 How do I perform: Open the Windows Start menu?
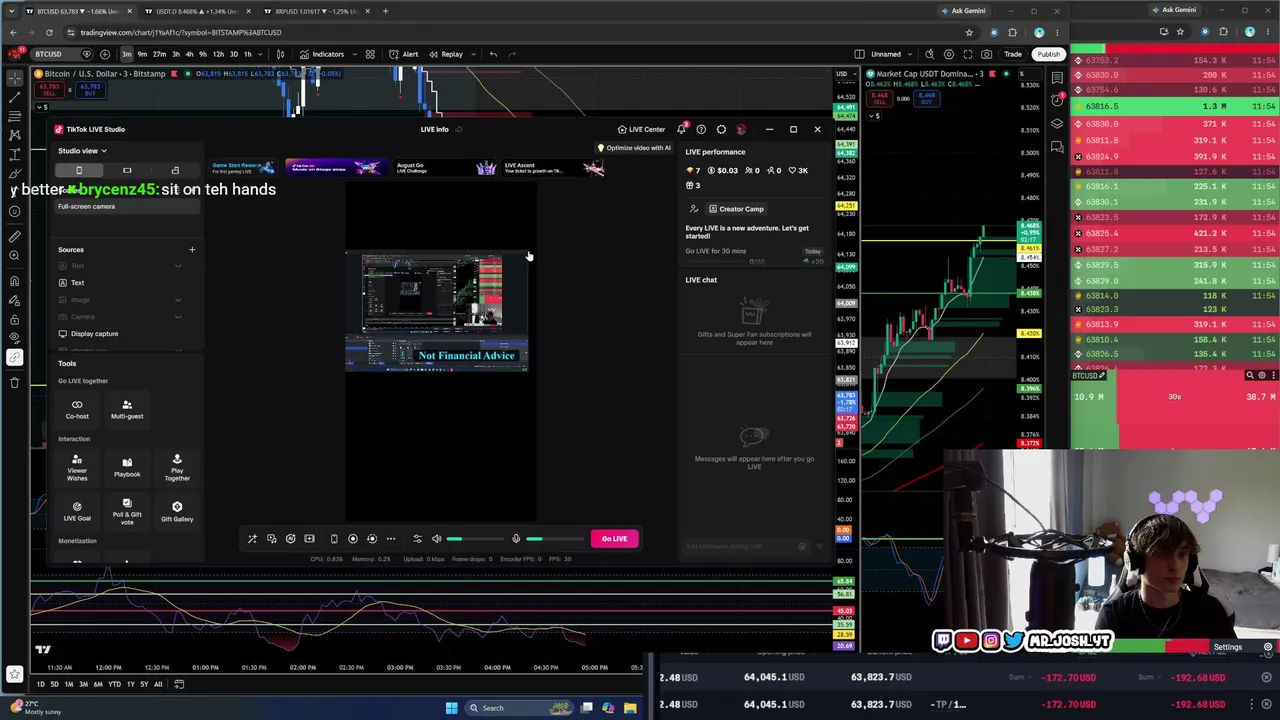point(451,708)
